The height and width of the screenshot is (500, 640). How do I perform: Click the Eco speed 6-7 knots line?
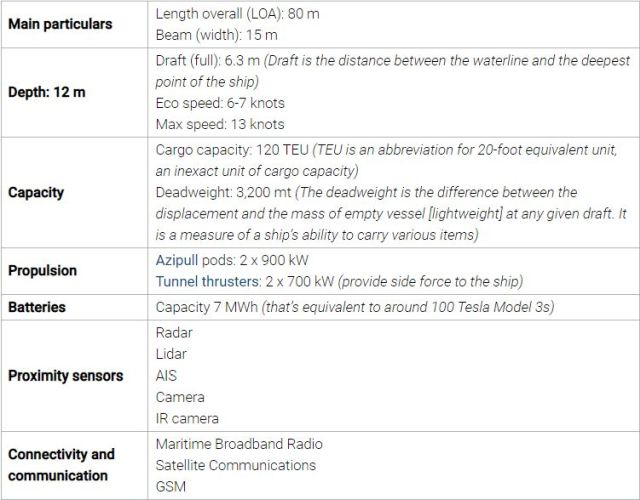pos(220,103)
